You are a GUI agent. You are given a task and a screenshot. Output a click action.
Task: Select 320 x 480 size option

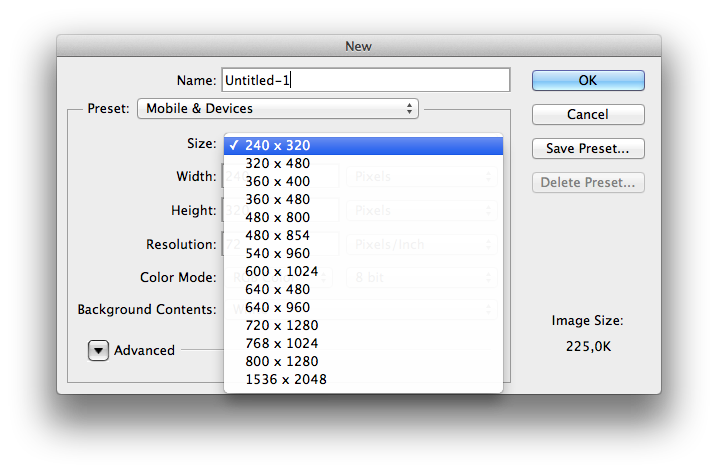click(364, 163)
